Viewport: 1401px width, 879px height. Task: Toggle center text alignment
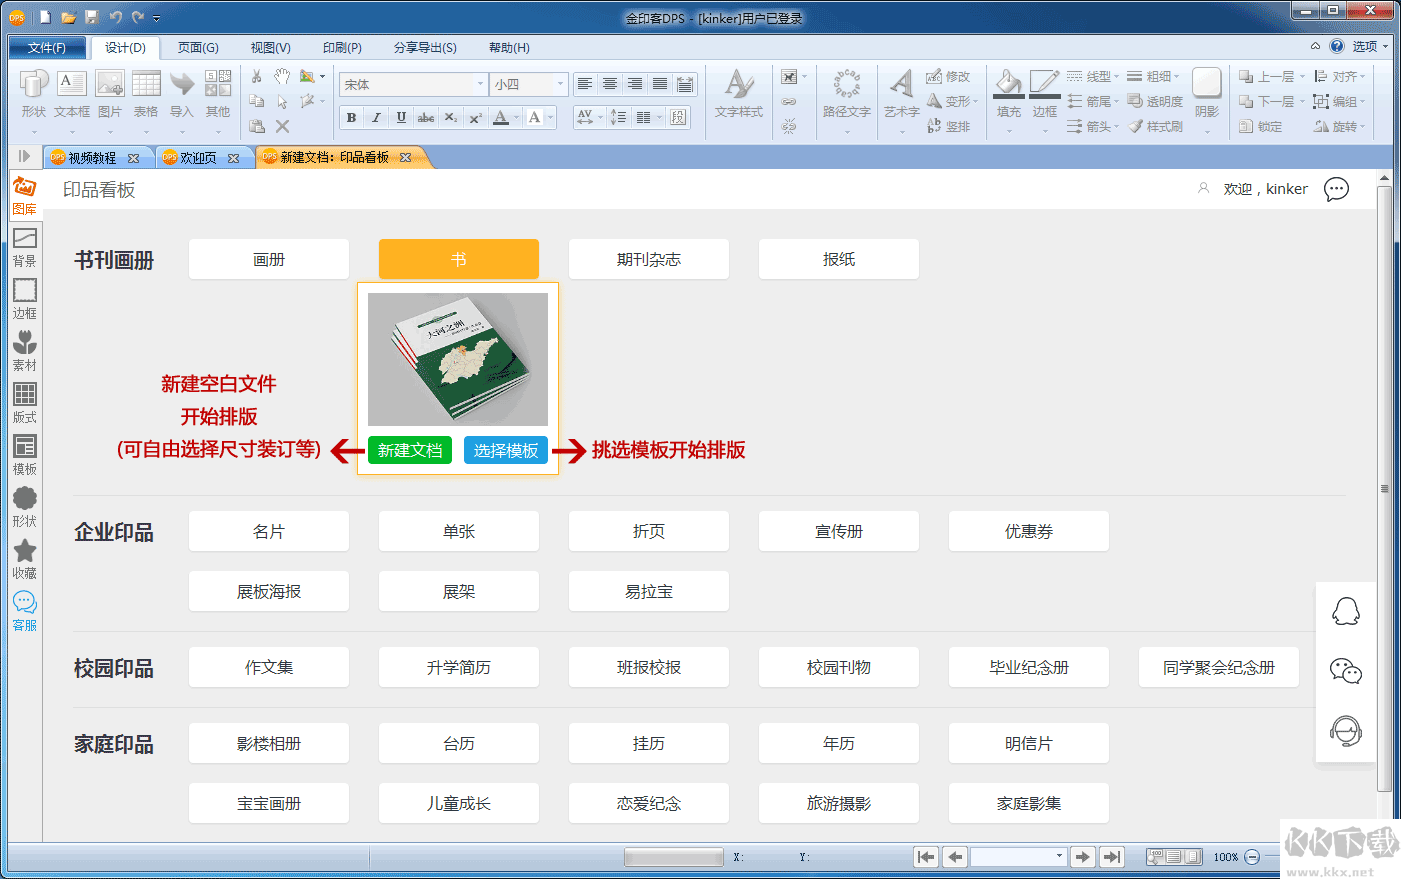click(610, 84)
